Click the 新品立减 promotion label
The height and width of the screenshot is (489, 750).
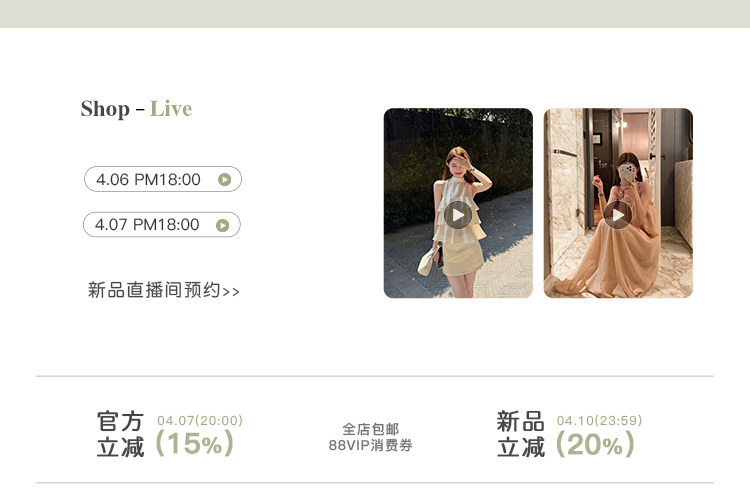520,434
